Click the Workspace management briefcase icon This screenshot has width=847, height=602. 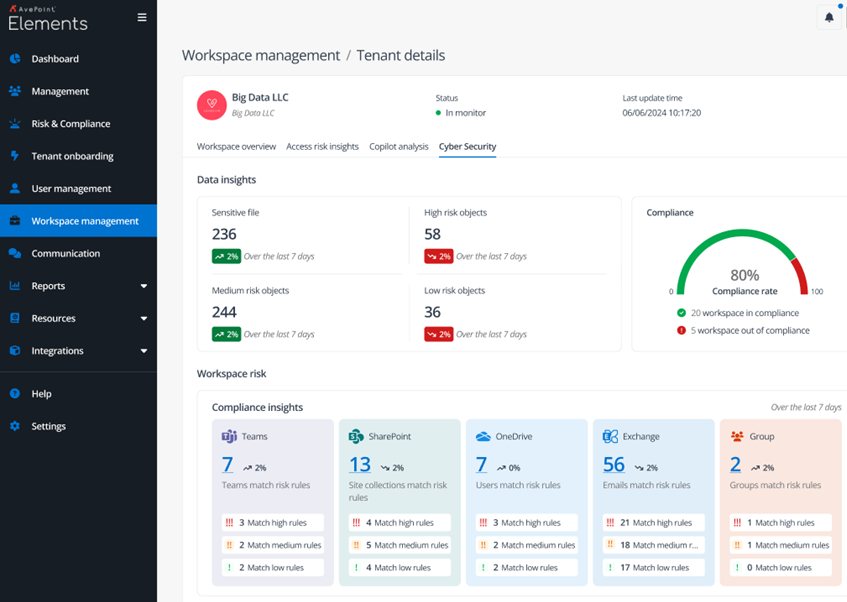point(15,220)
